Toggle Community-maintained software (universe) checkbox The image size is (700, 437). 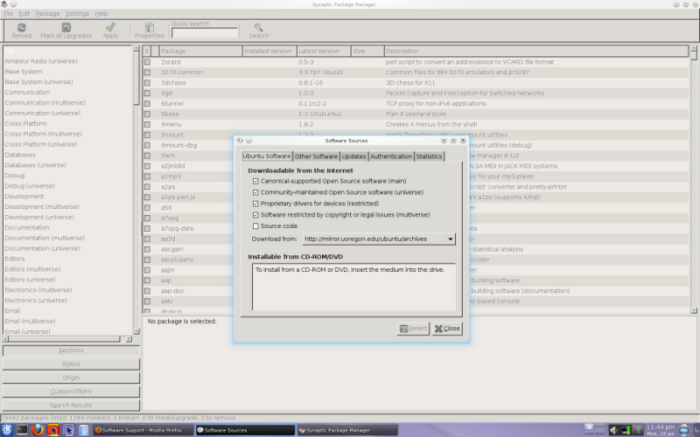(x=256, y=192)
